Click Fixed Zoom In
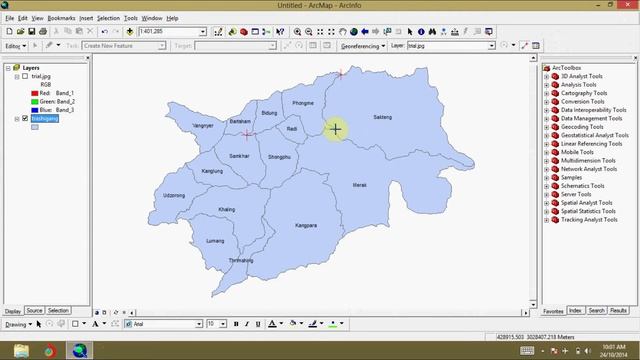The height and width of the screenshot is (360, 640). 320,31
